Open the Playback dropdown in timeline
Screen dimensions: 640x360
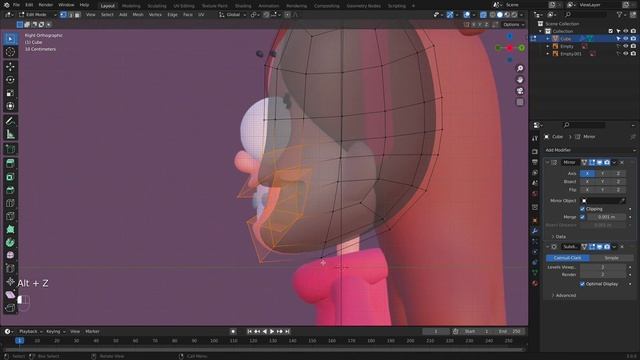pos(30,331)
